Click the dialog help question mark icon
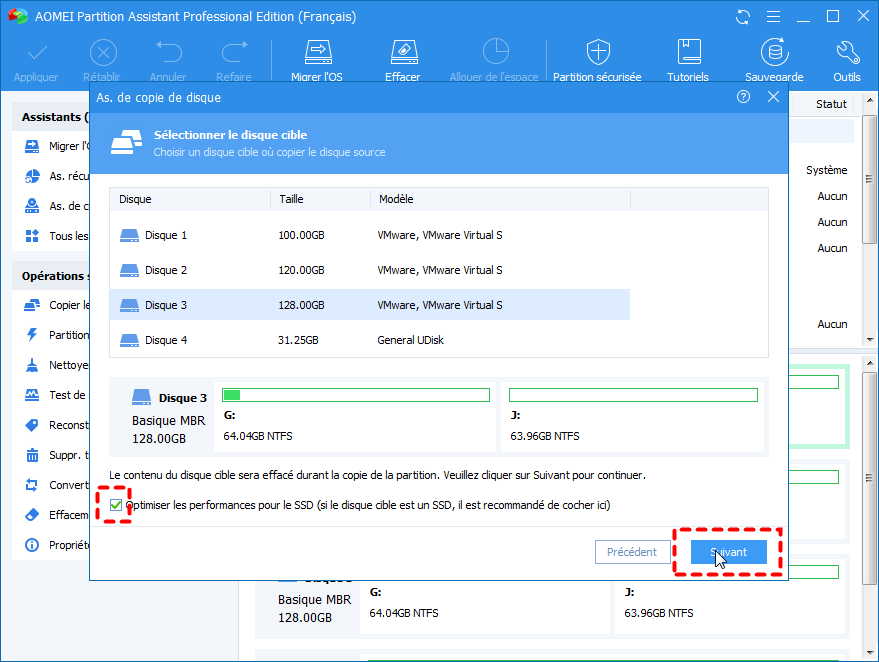The image size is (879, 662). 743,97
